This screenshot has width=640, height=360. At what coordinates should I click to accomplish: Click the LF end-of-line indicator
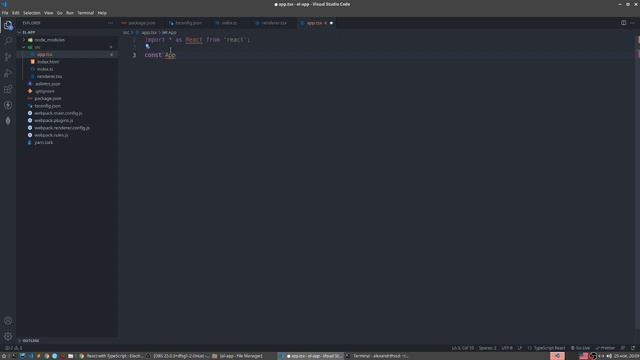pos(520,348)
